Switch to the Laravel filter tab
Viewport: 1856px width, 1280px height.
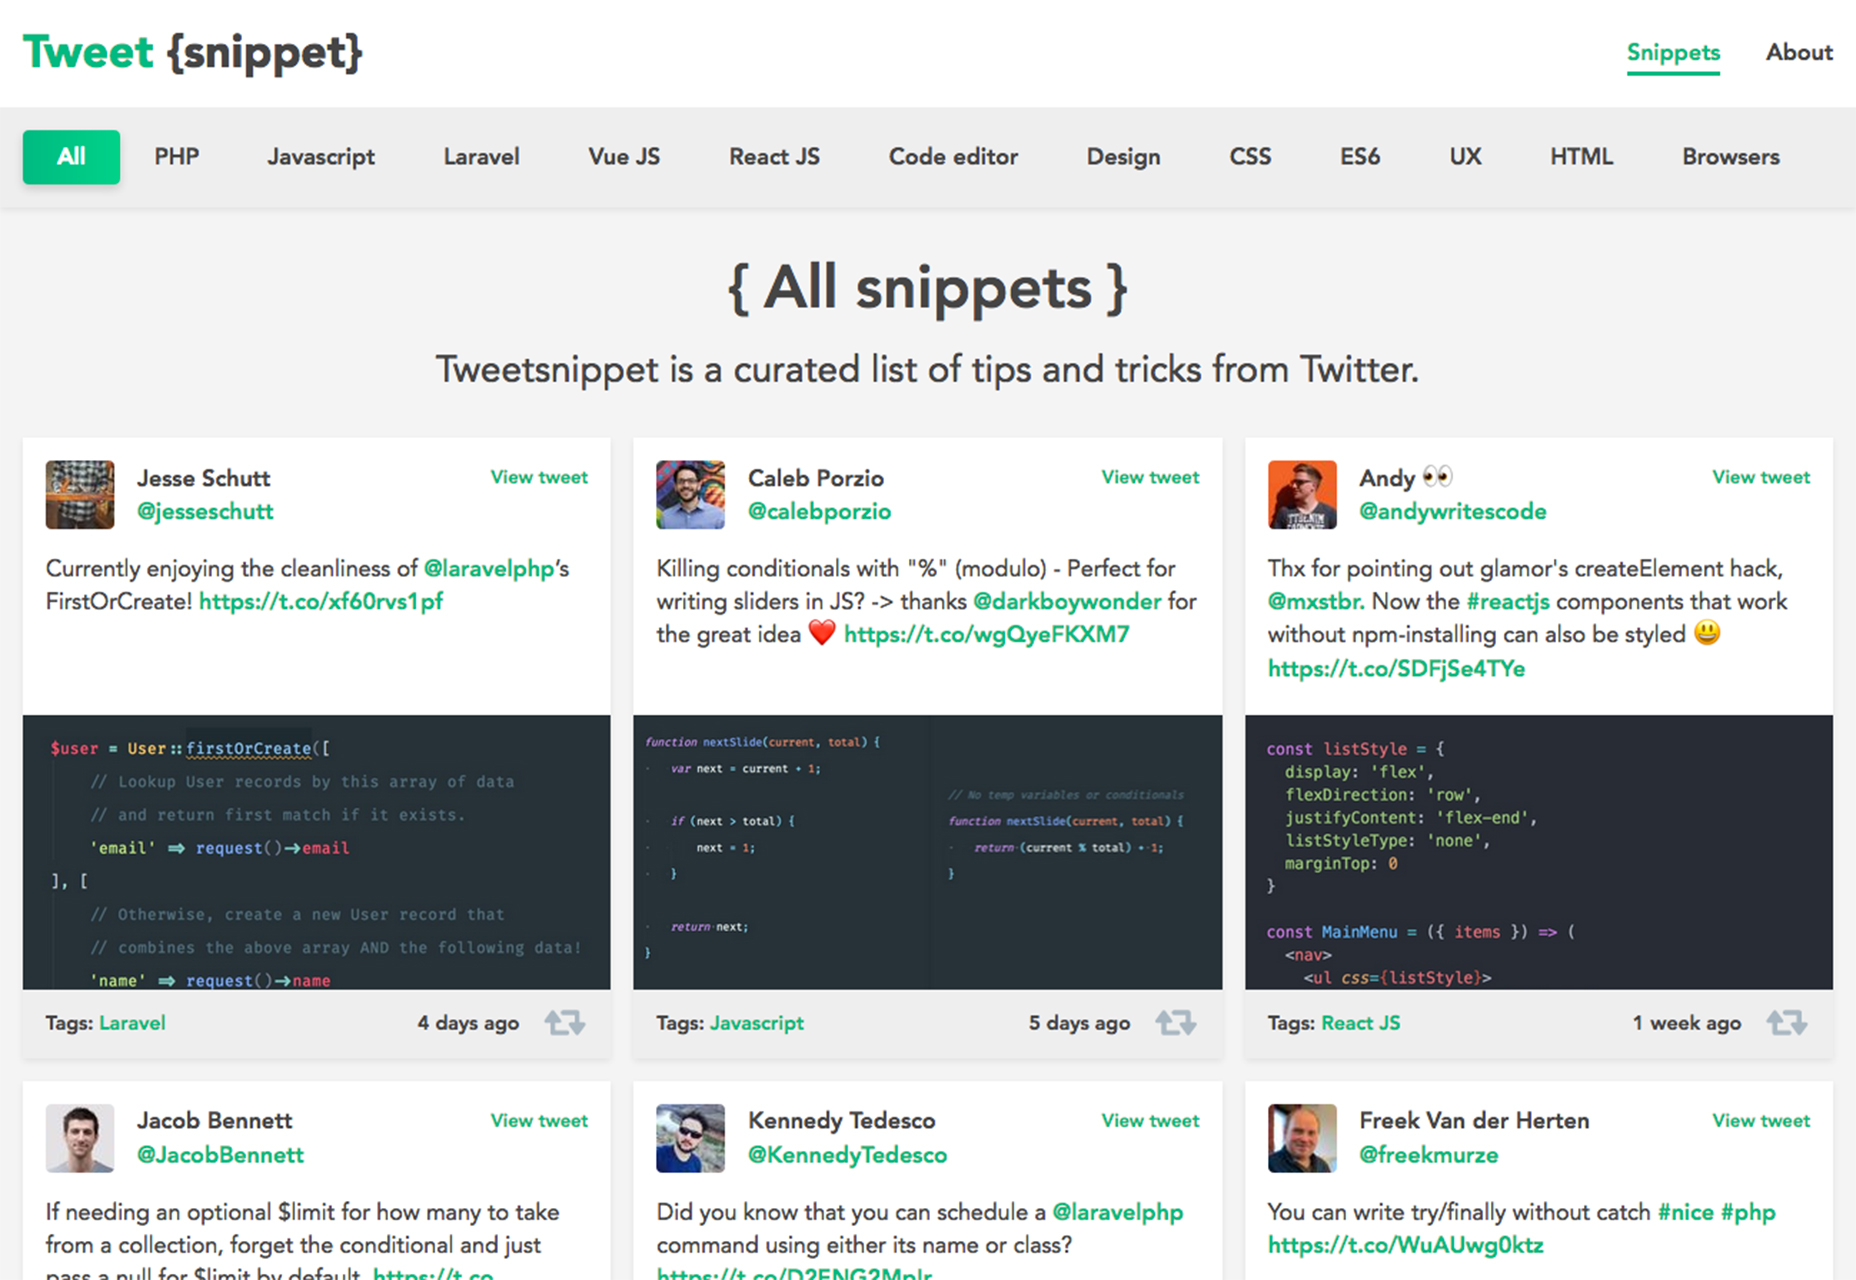point(482,157)
